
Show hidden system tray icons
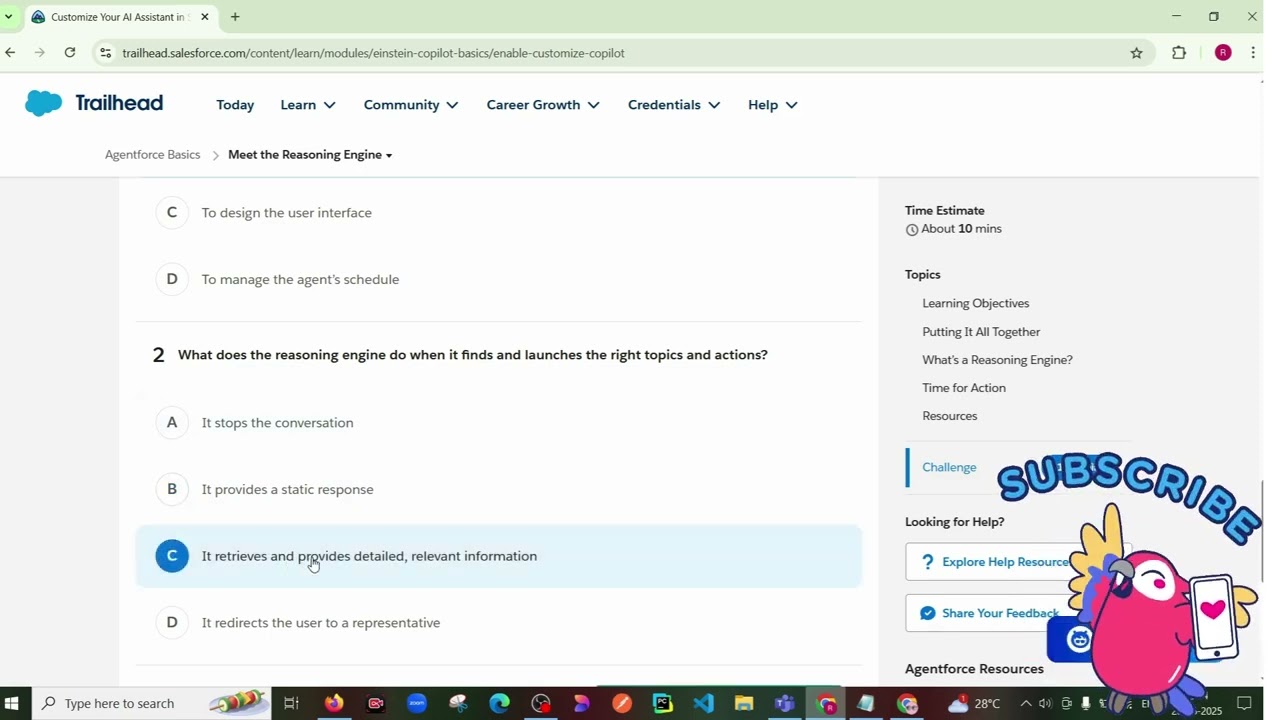[x=1025, y=703]
